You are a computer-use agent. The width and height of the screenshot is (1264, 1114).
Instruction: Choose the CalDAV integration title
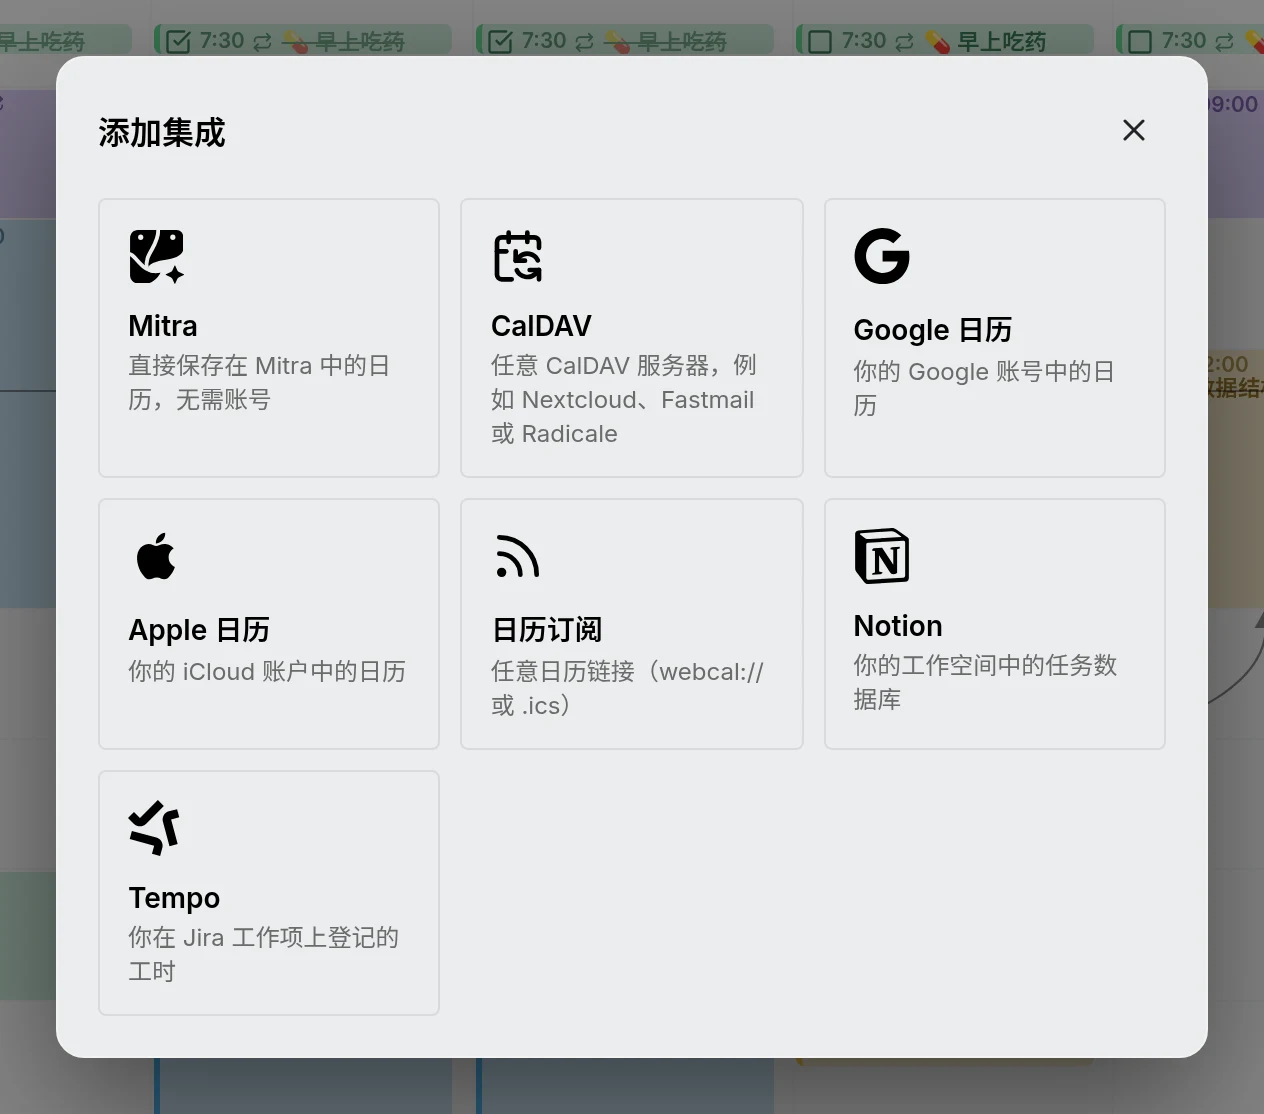click(541, 326)
